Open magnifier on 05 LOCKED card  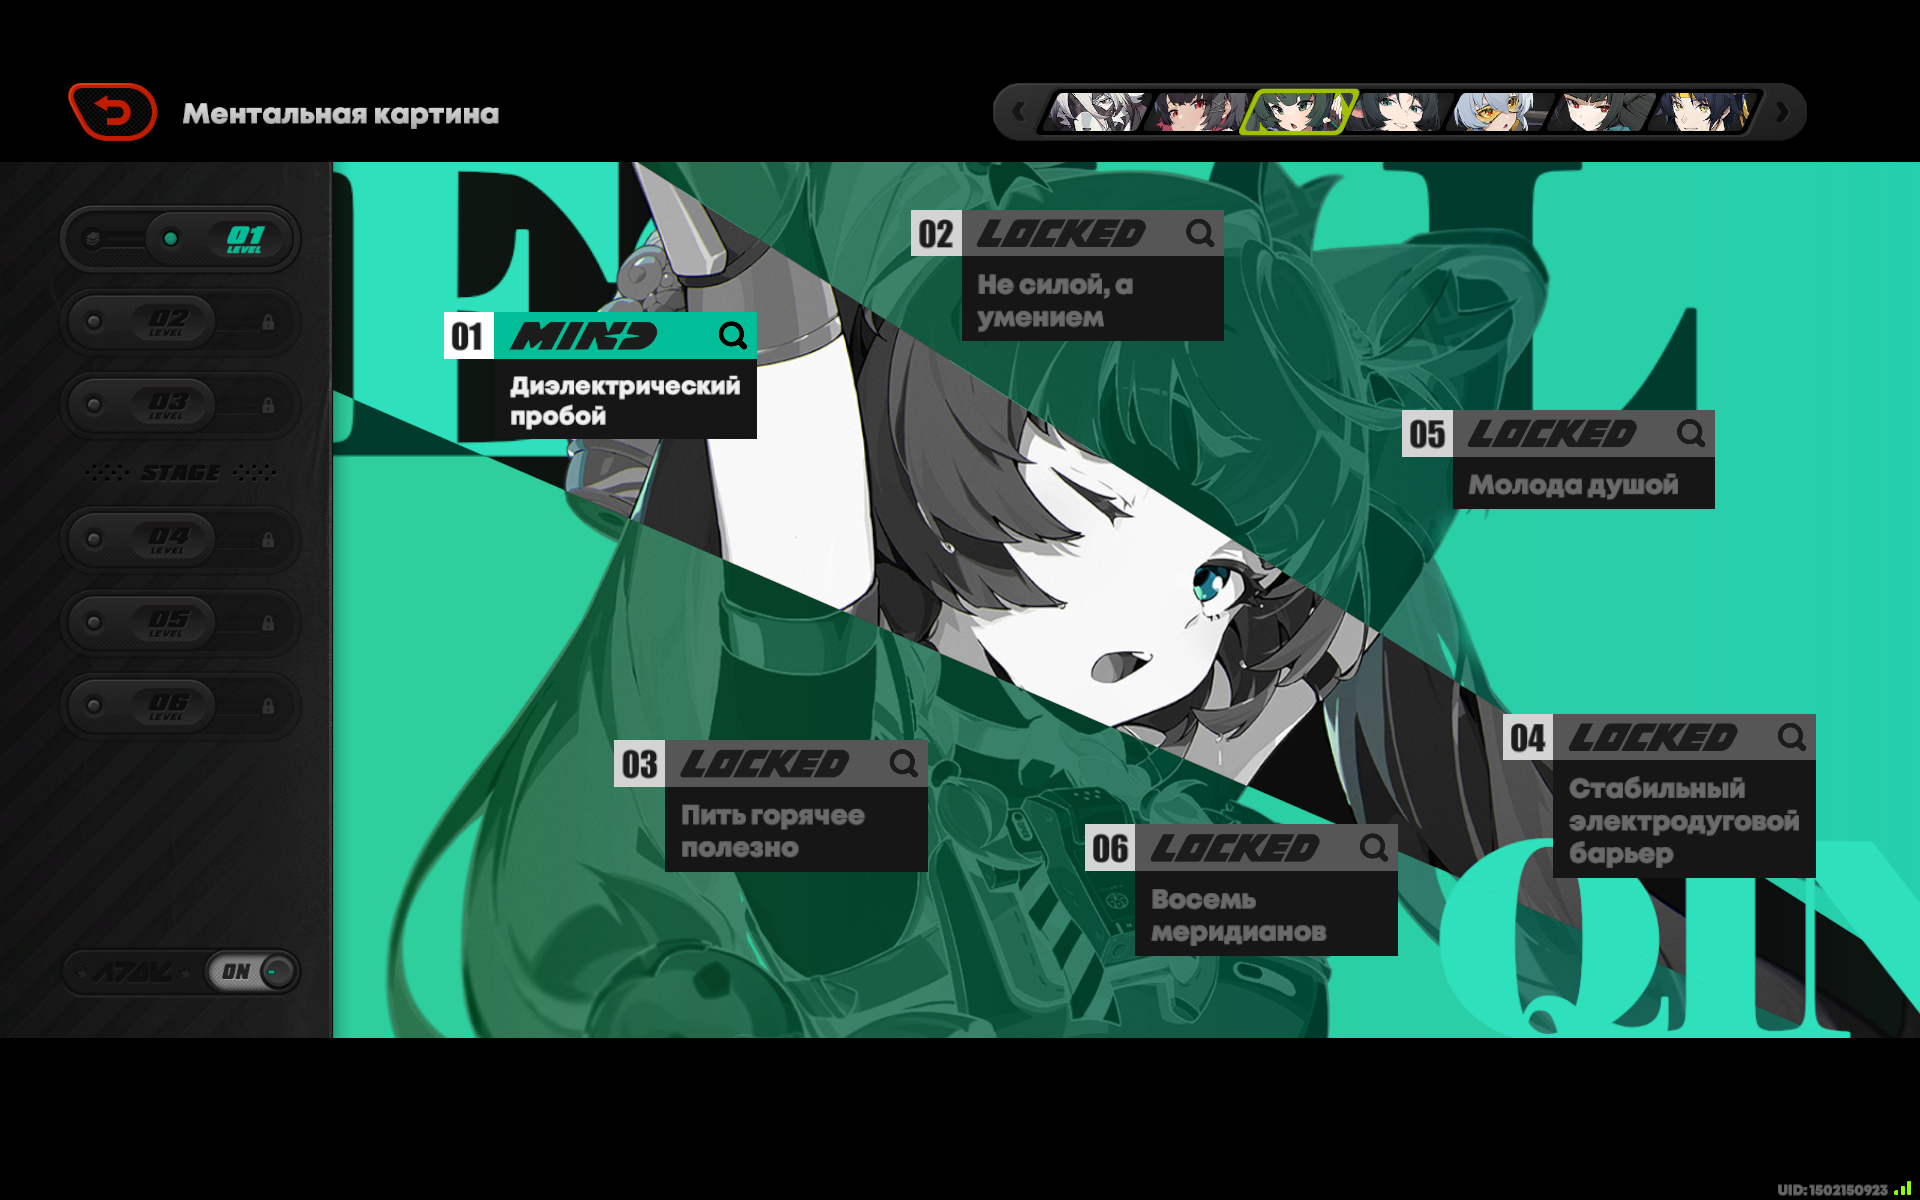click(x=1691, y=433)
